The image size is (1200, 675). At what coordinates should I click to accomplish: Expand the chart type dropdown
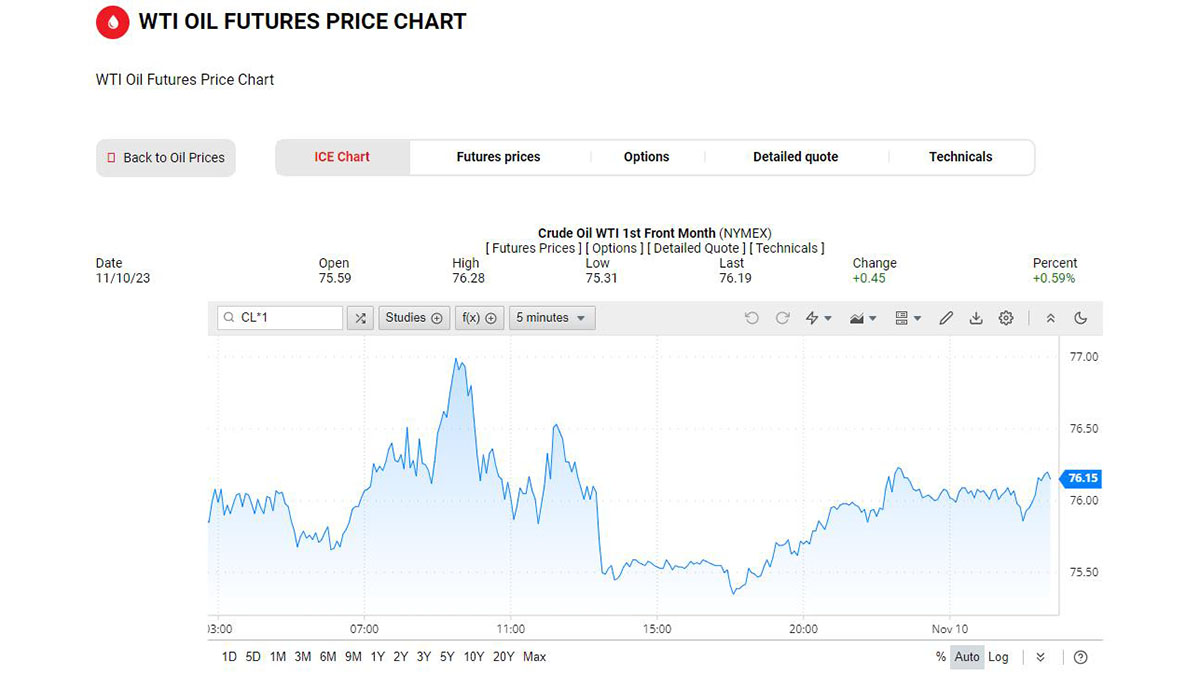pyautogui.click(x=862, y=318)
